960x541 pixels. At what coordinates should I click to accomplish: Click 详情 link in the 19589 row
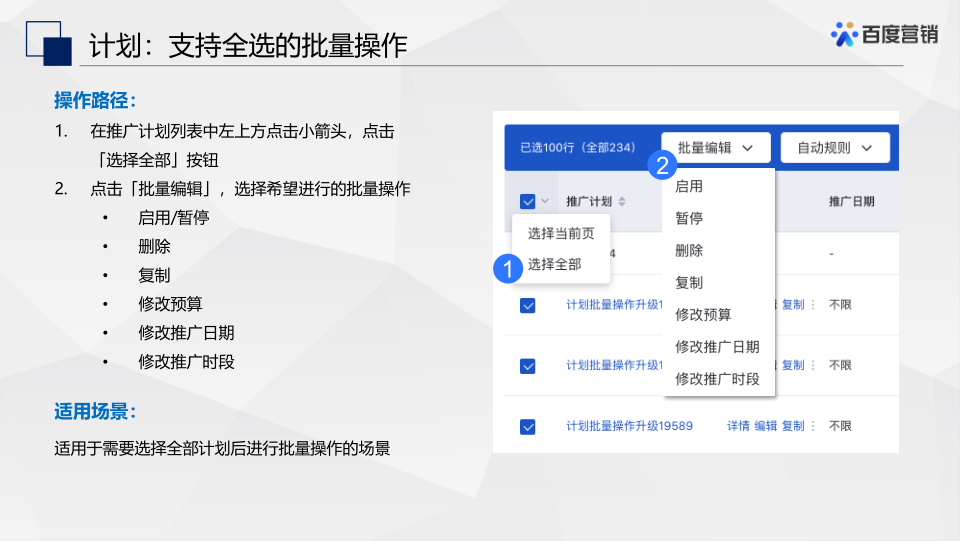click(738, 426)
